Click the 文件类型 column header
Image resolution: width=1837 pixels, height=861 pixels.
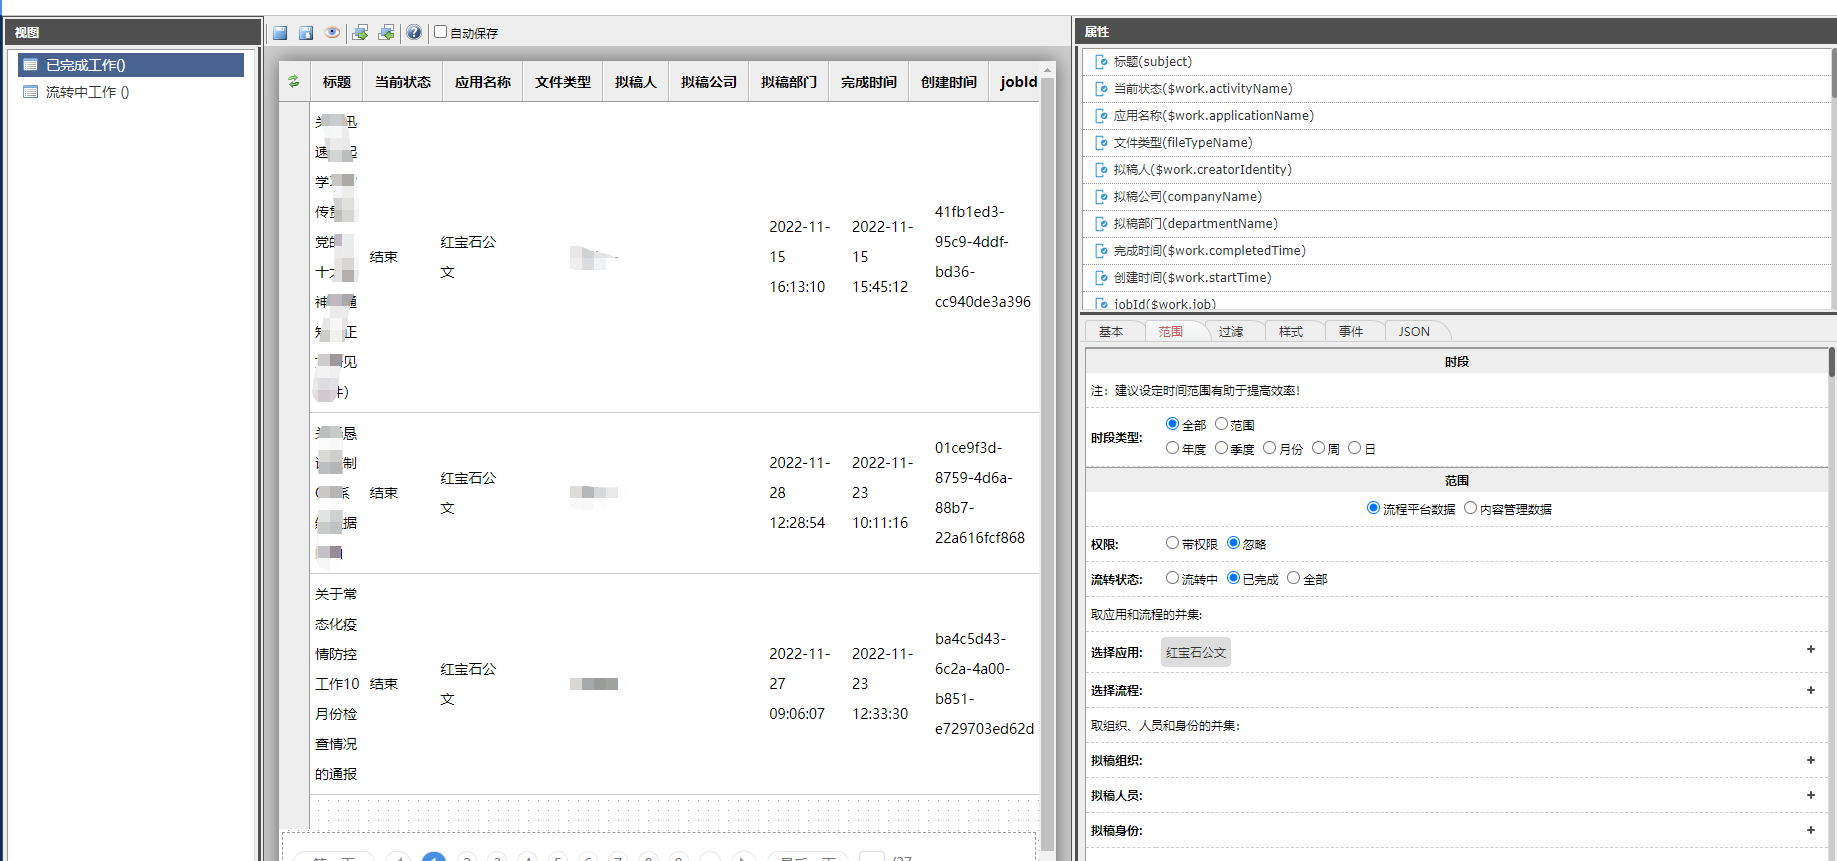pyautogui.click(x=563, y=82)
